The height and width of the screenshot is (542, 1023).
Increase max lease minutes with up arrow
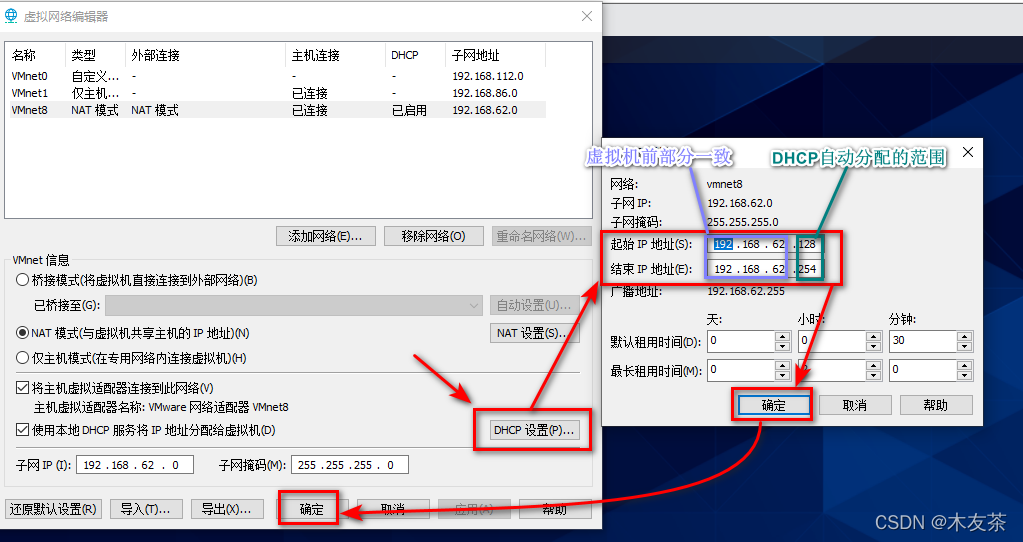[x=965, y=366]
